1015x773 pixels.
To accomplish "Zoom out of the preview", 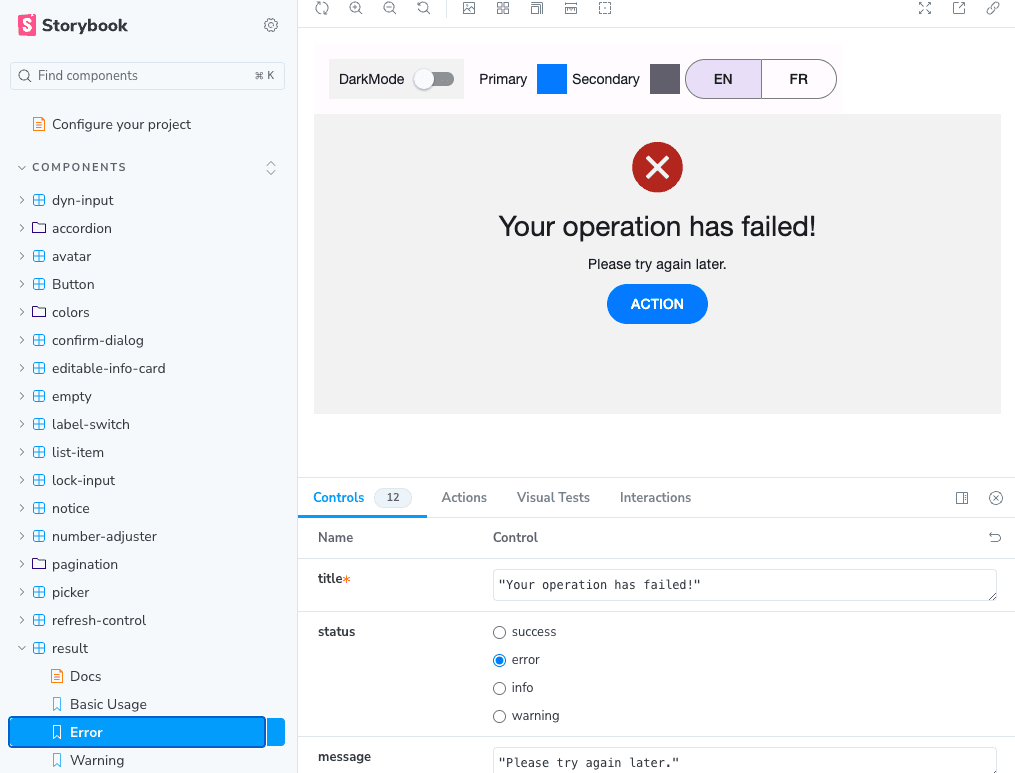I will [x=390, y=8].
